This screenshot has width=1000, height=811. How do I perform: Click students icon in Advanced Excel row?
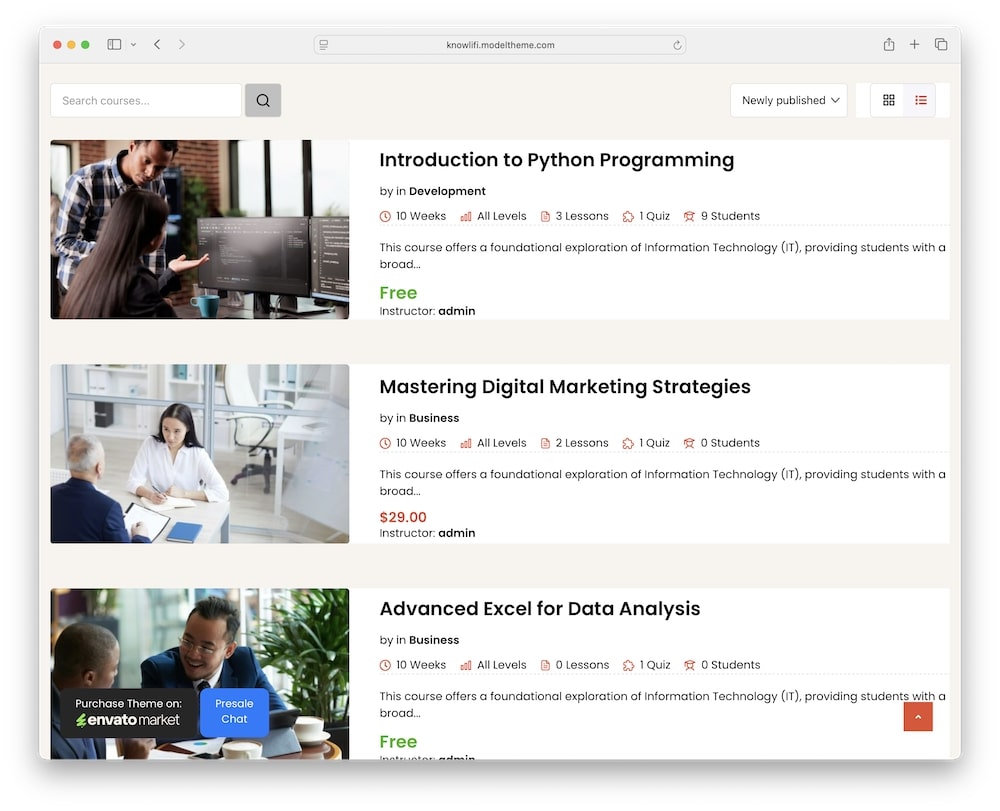(689, 666)
